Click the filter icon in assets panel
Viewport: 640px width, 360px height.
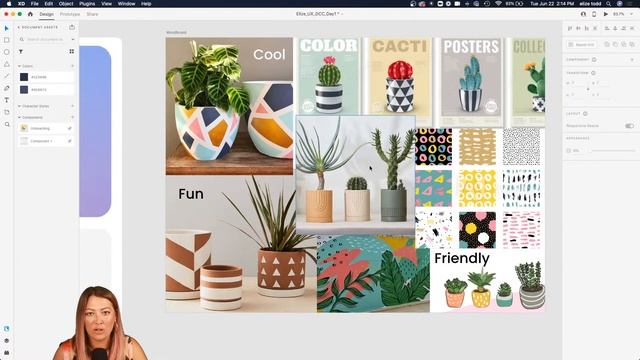click(21, 51)
